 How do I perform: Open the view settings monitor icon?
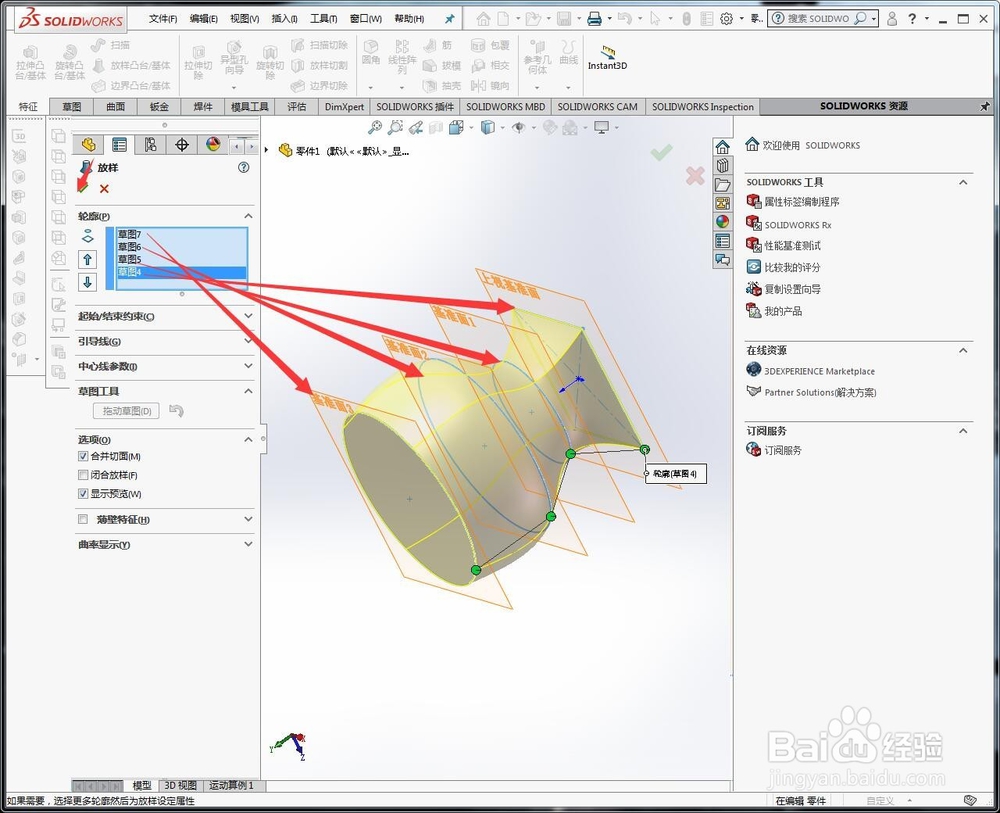[601, 128]
